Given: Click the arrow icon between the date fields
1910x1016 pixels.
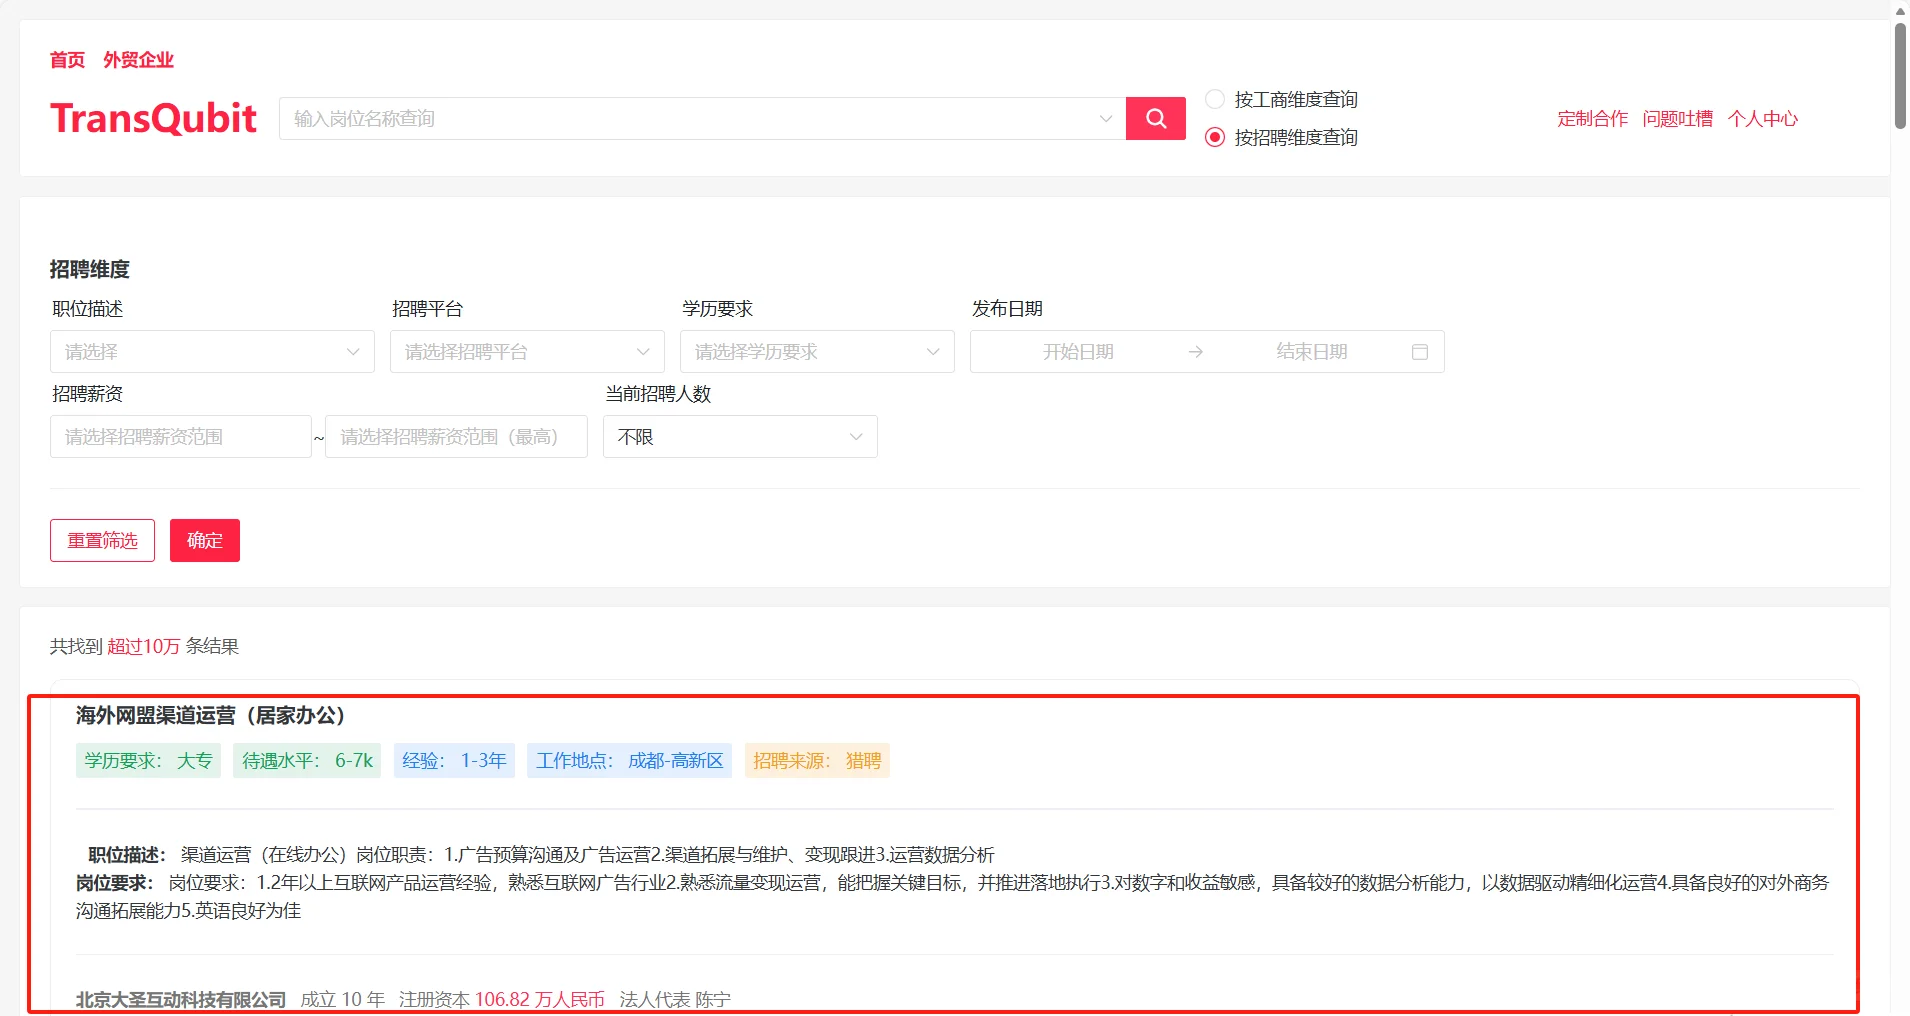Looking at the screenshot, I should pyautogui.click(x=1196, y=351).
